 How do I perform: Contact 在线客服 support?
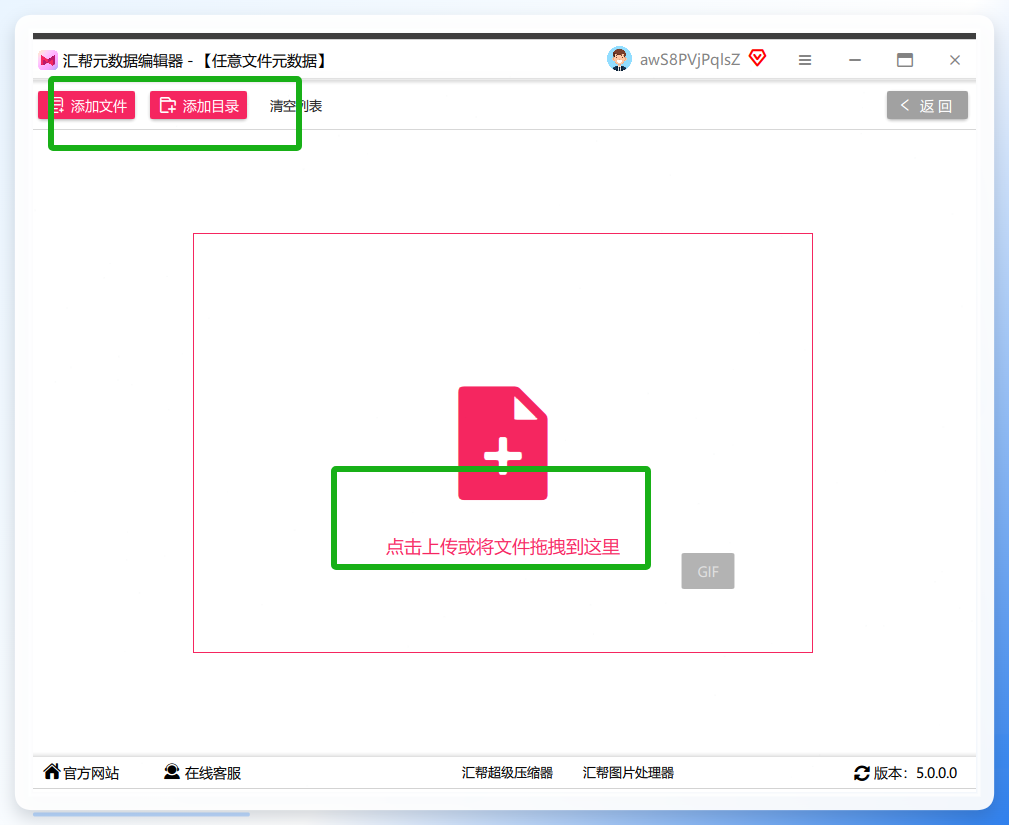point(213,773)
